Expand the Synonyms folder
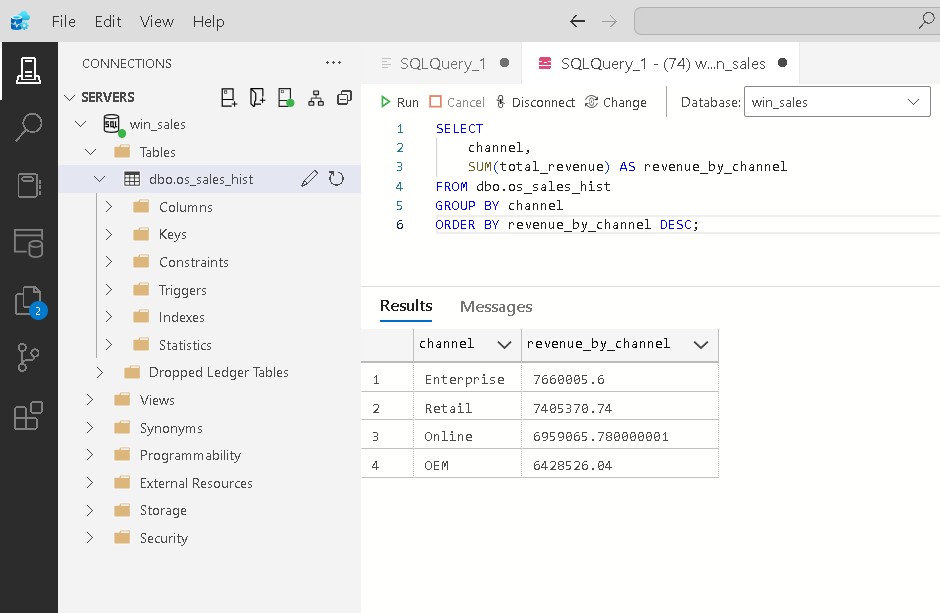940x613 pixels. pyautogui.click(x=89, y=427)
